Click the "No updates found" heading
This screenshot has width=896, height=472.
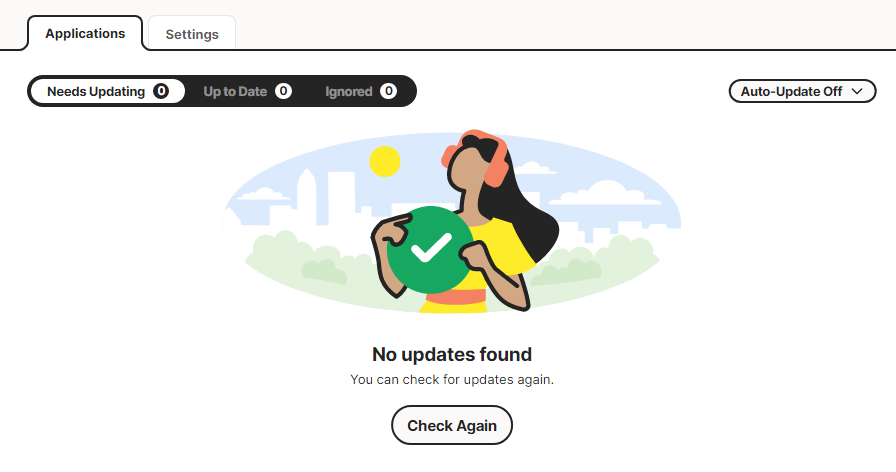coord(452,354)
